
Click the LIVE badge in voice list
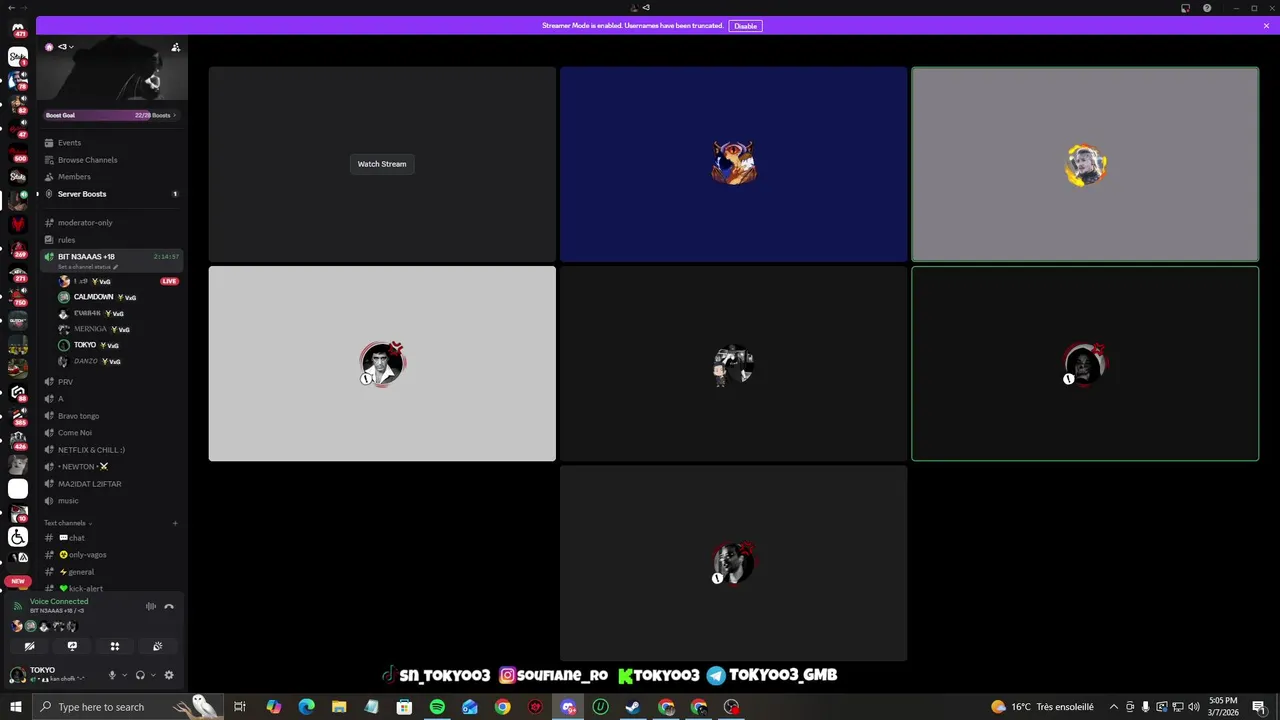pyautogui.click(x=170, y=281)
